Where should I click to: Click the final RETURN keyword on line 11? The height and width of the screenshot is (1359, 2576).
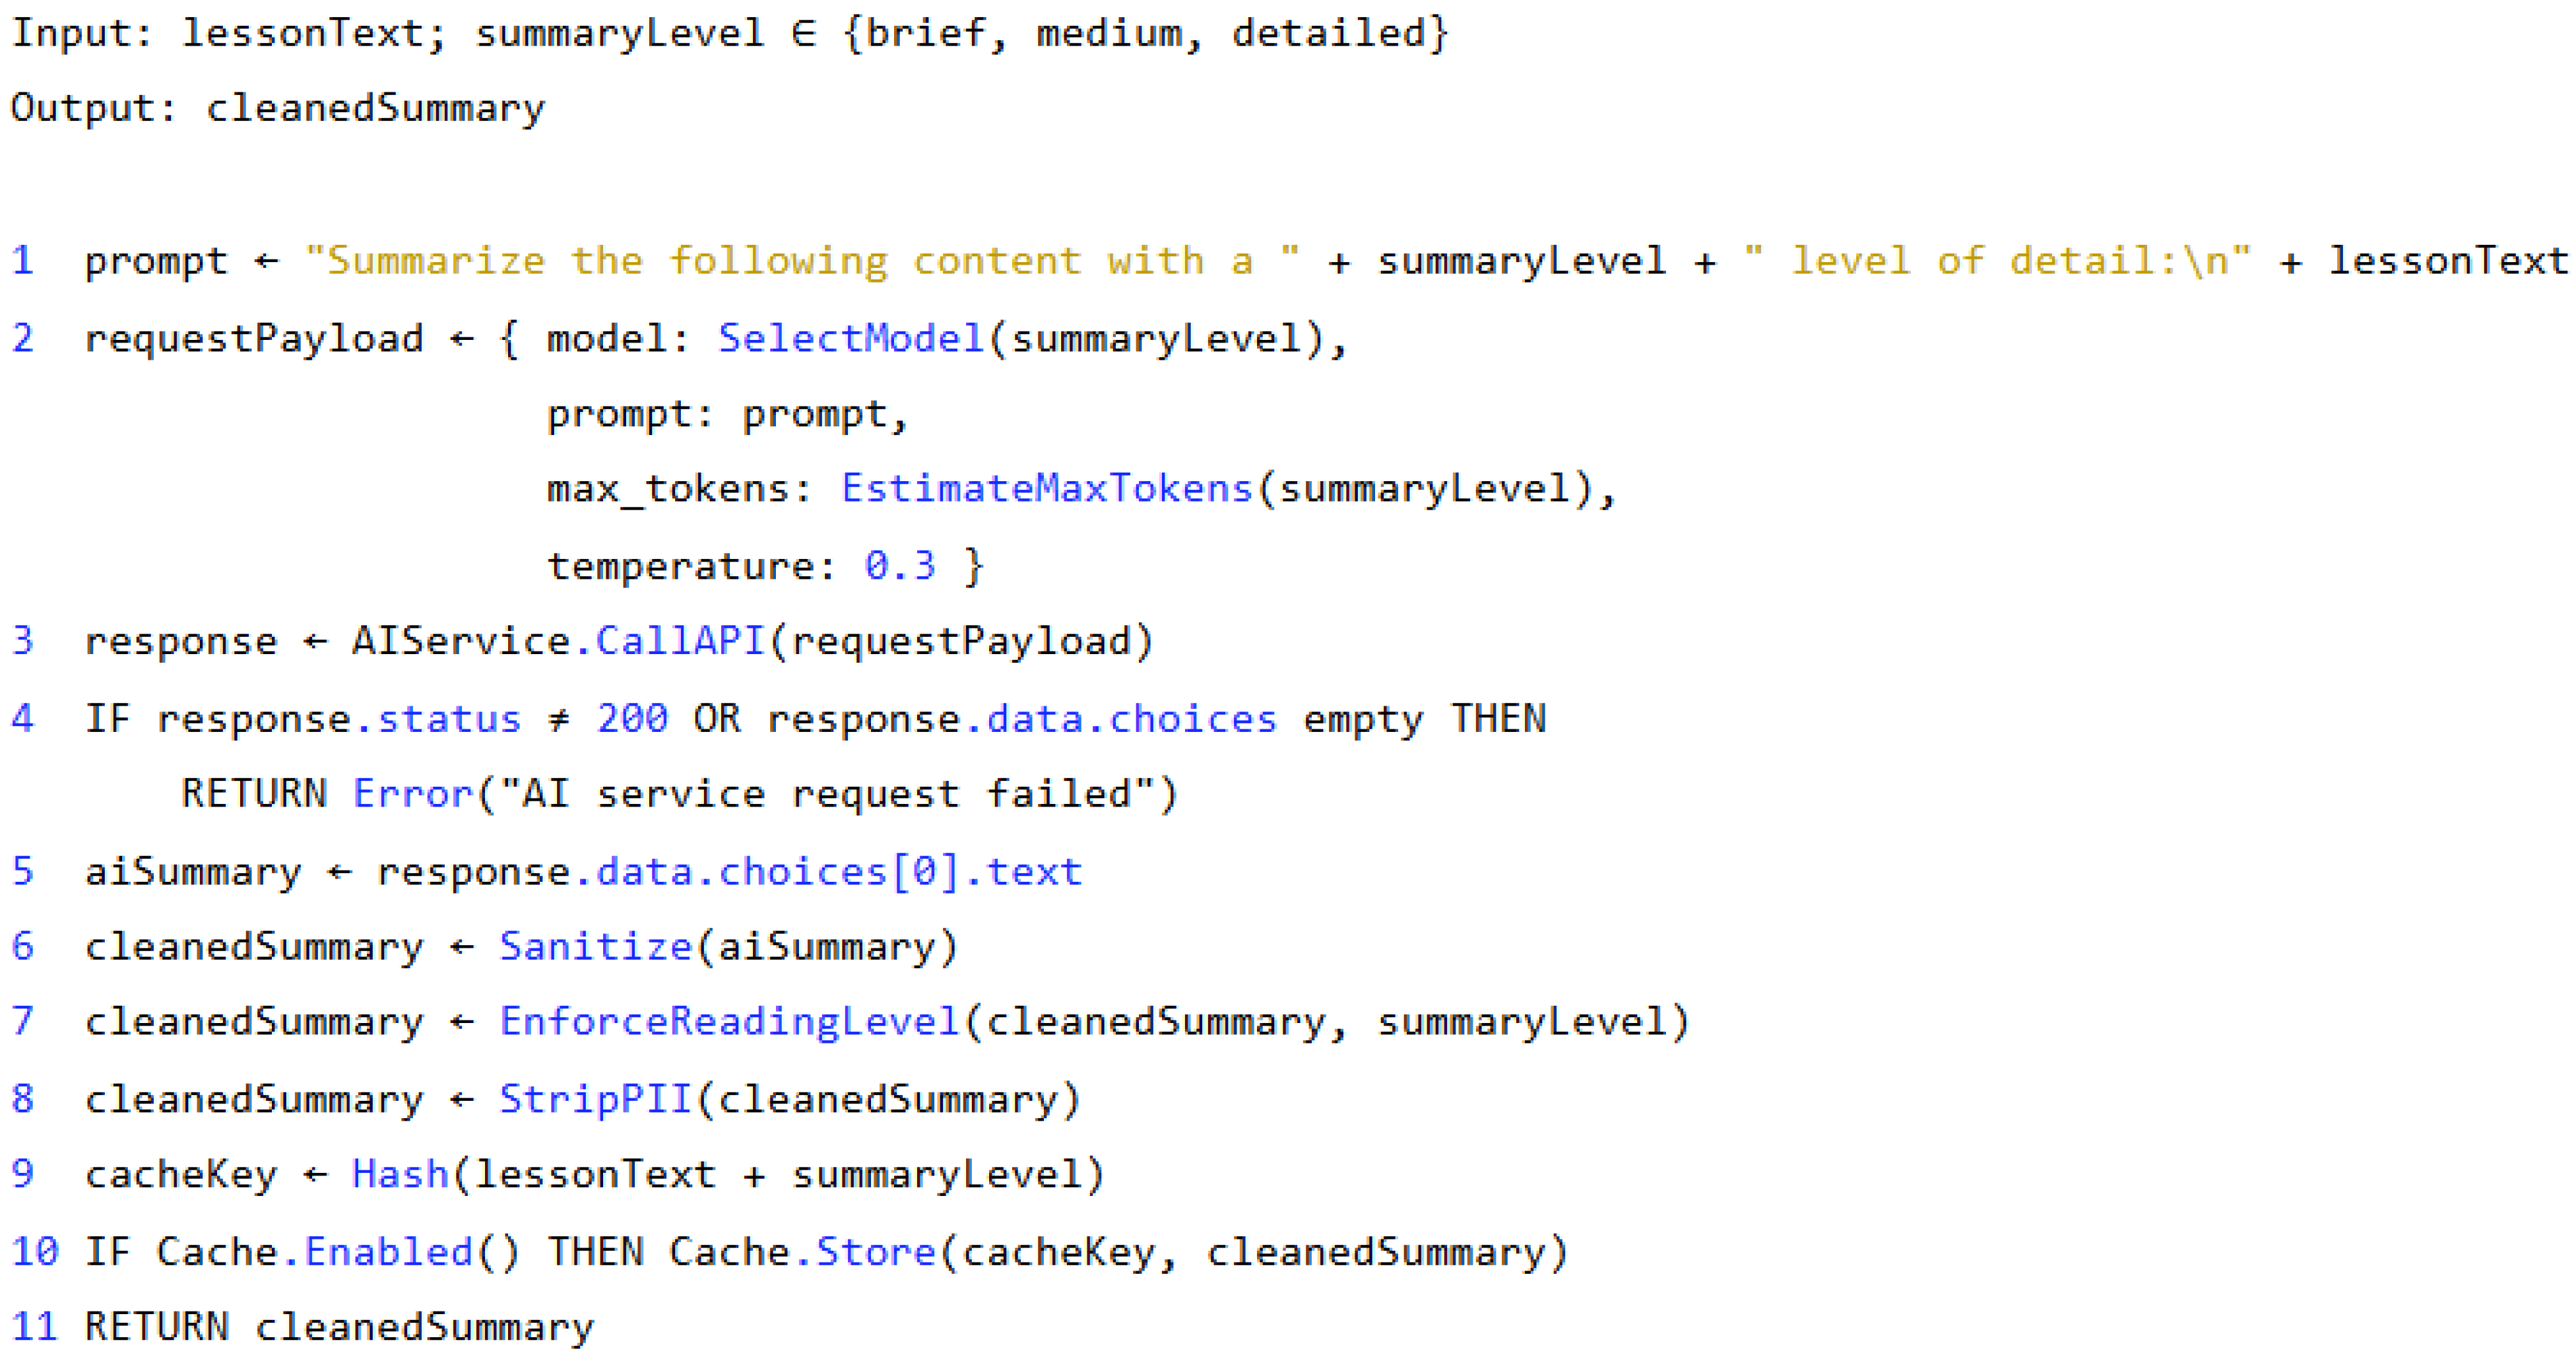point(157,1327)
